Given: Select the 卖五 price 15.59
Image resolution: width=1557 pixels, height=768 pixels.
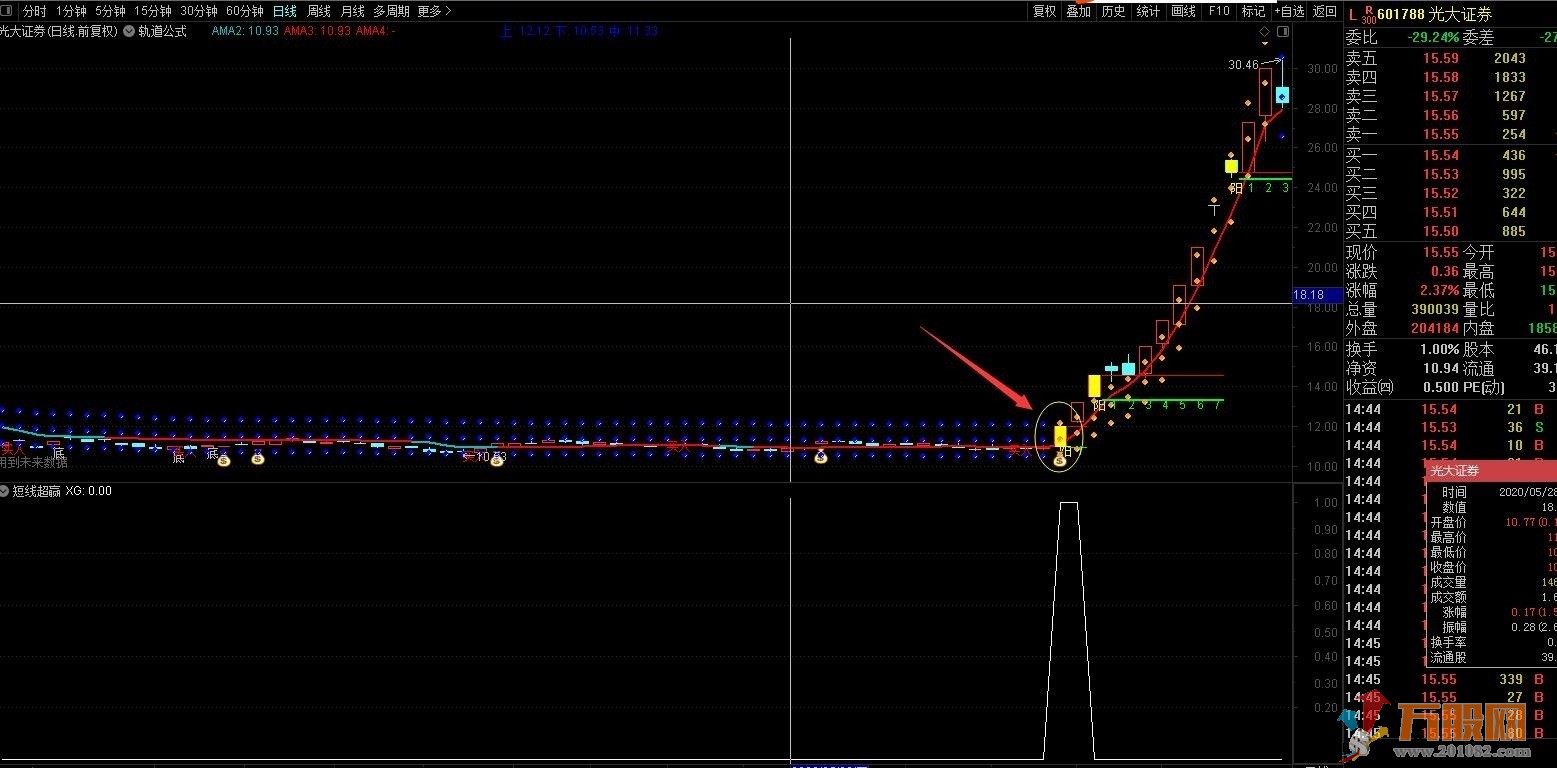Looking at the screenshot, I should [x=1441, y=59].
